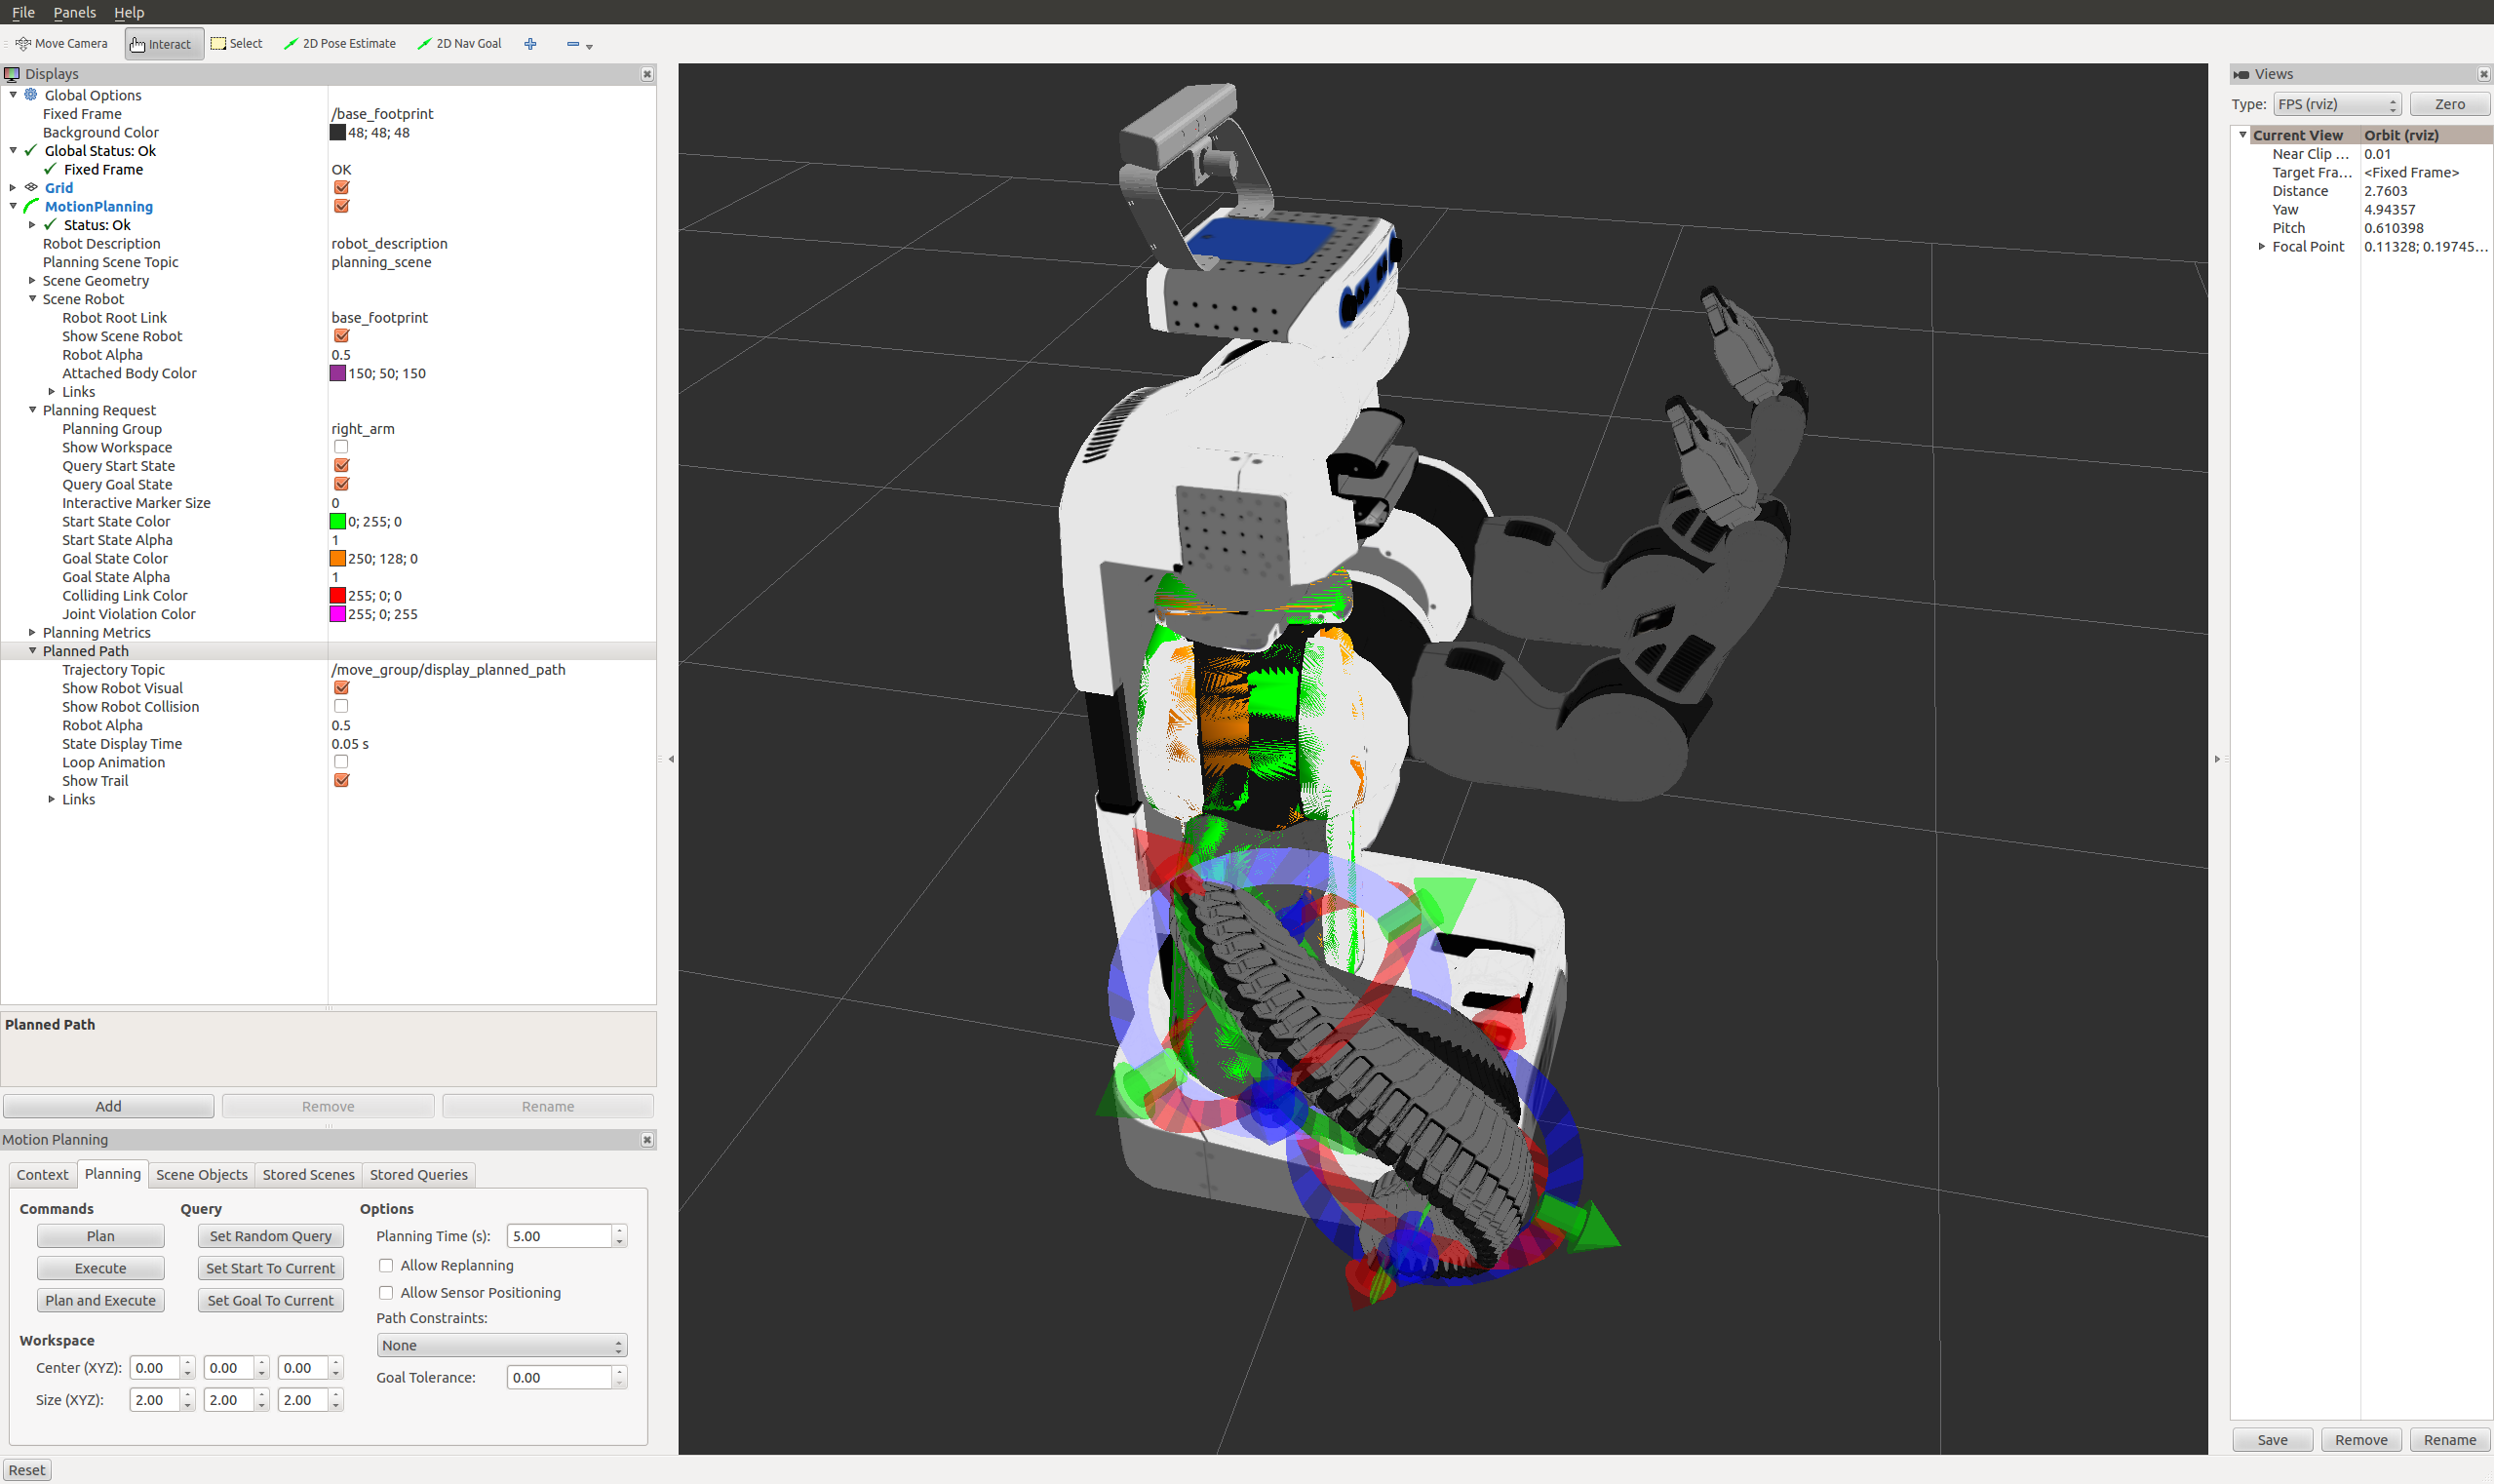Choose the Select tool in toolbar
The image size is (2494, 1484).
click(x=237, y=44)
